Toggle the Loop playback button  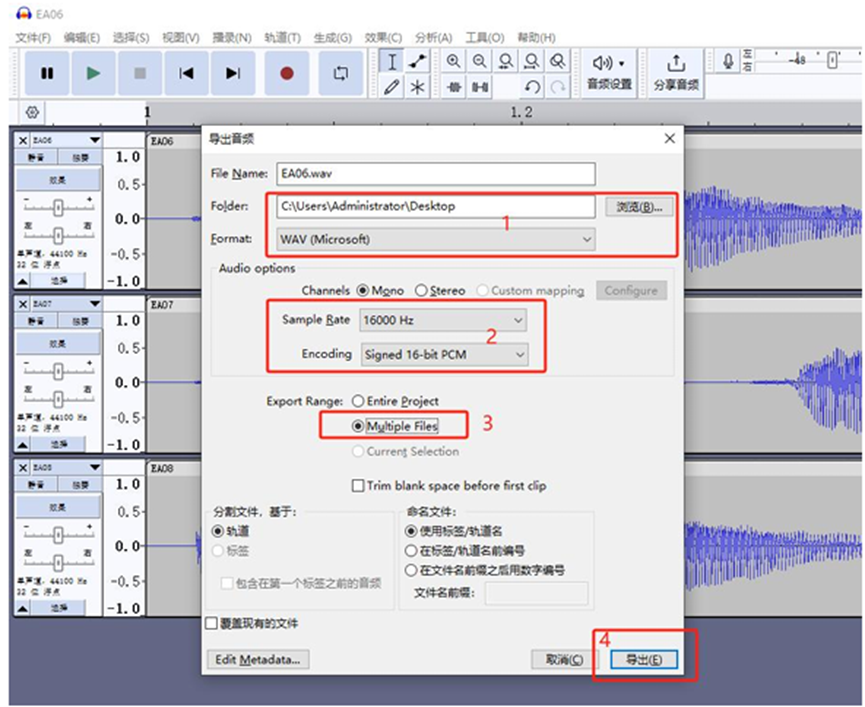click(340, 73)
